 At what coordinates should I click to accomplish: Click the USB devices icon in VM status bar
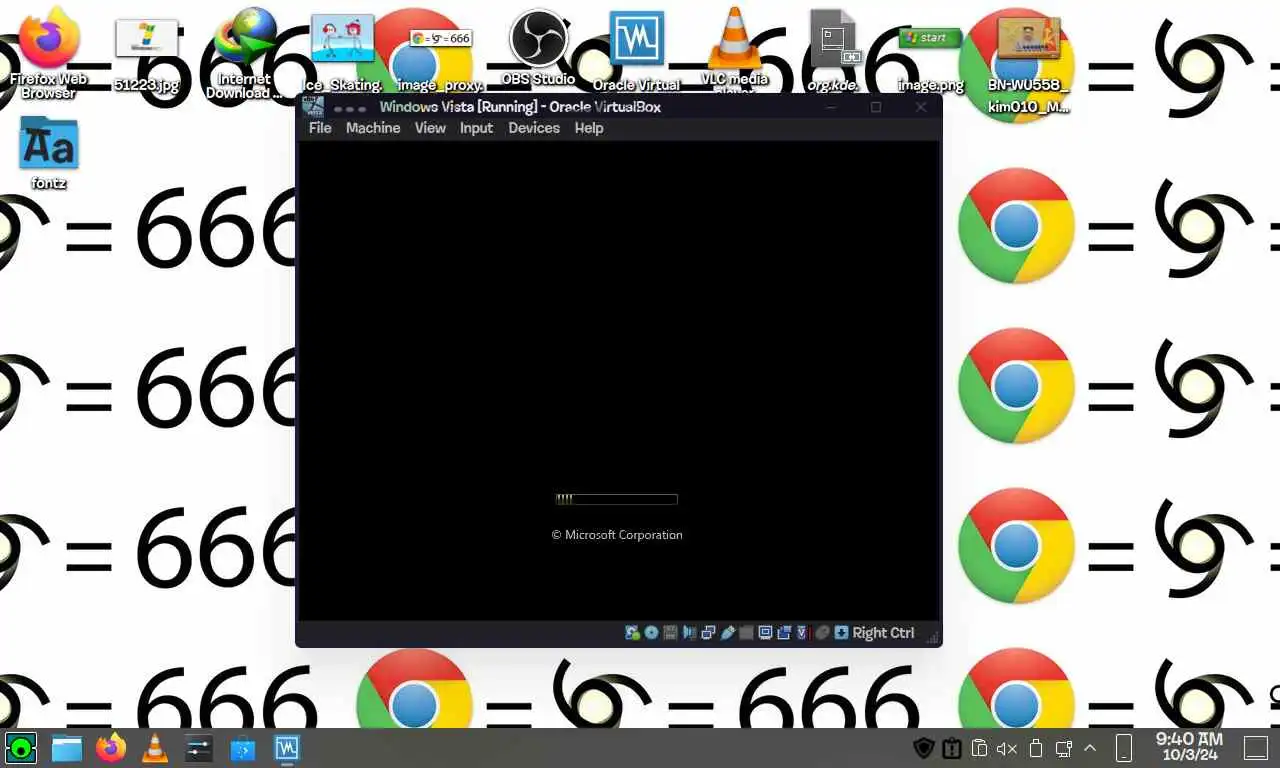(727, 633)
